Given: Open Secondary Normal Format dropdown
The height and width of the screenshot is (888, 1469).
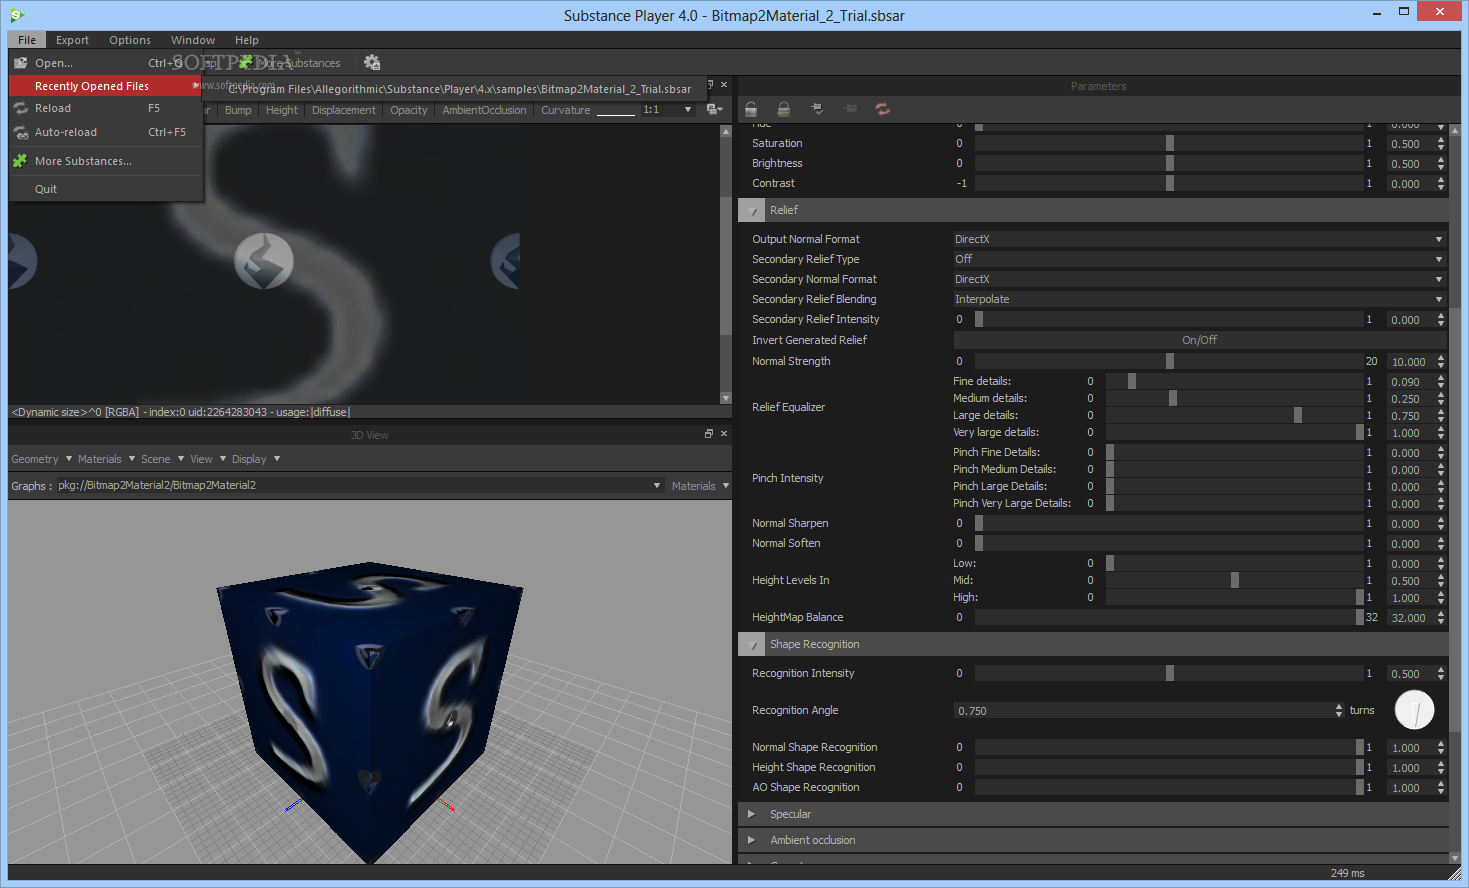Looking at the screenshot, I should pos(1199,279).
